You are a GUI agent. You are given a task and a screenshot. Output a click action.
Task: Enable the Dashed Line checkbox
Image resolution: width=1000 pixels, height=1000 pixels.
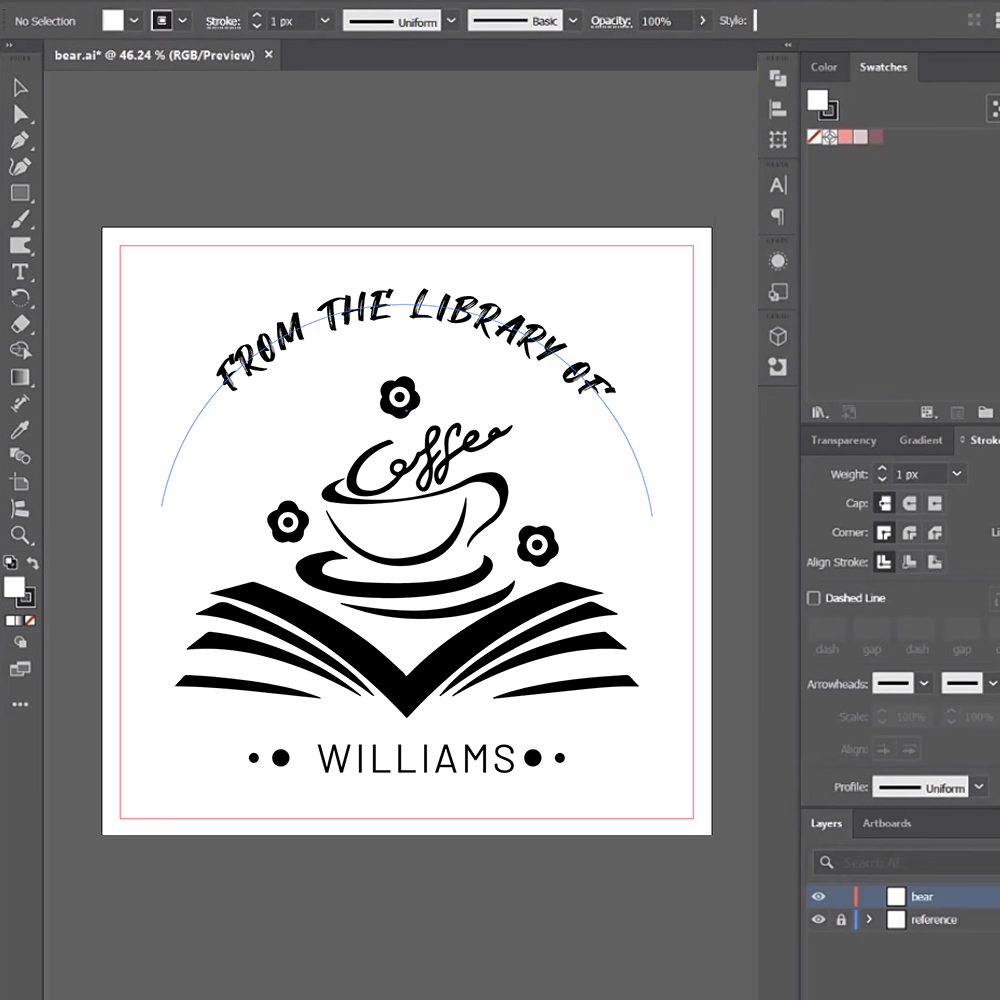(814, 598)
